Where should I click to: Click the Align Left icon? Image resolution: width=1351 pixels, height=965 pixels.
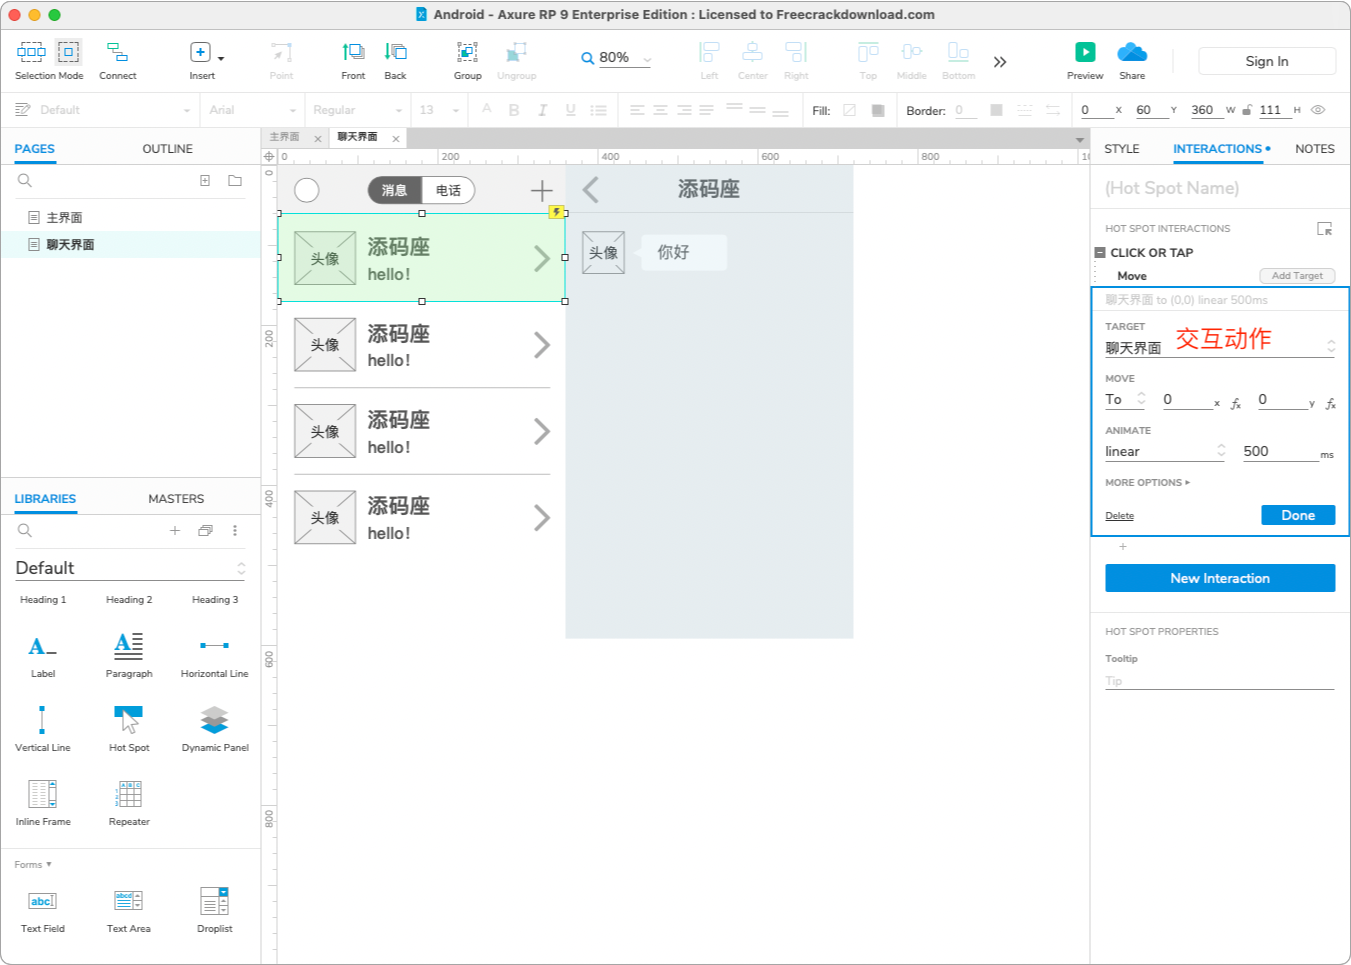[709, 52]
